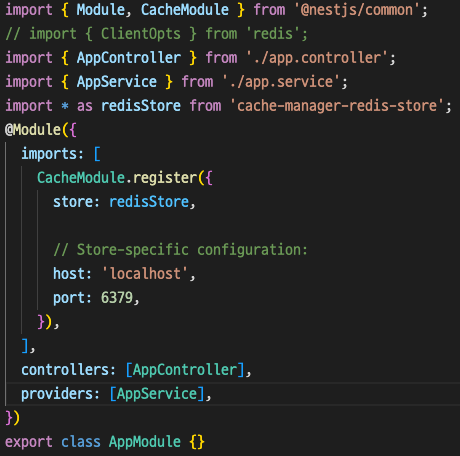460x456 pixels.
Task: Click the 'store:' property key
Action: coord(76,202)
